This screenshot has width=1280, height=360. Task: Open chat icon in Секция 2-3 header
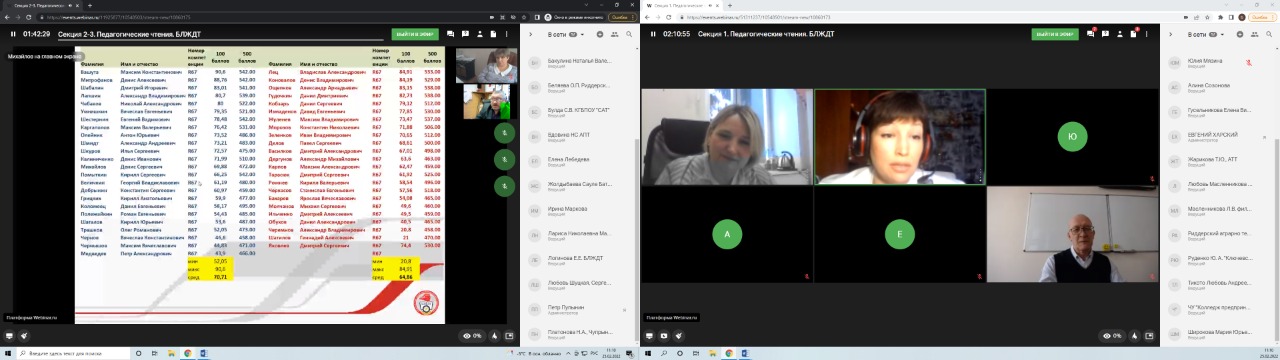click(x=450, y=34)
